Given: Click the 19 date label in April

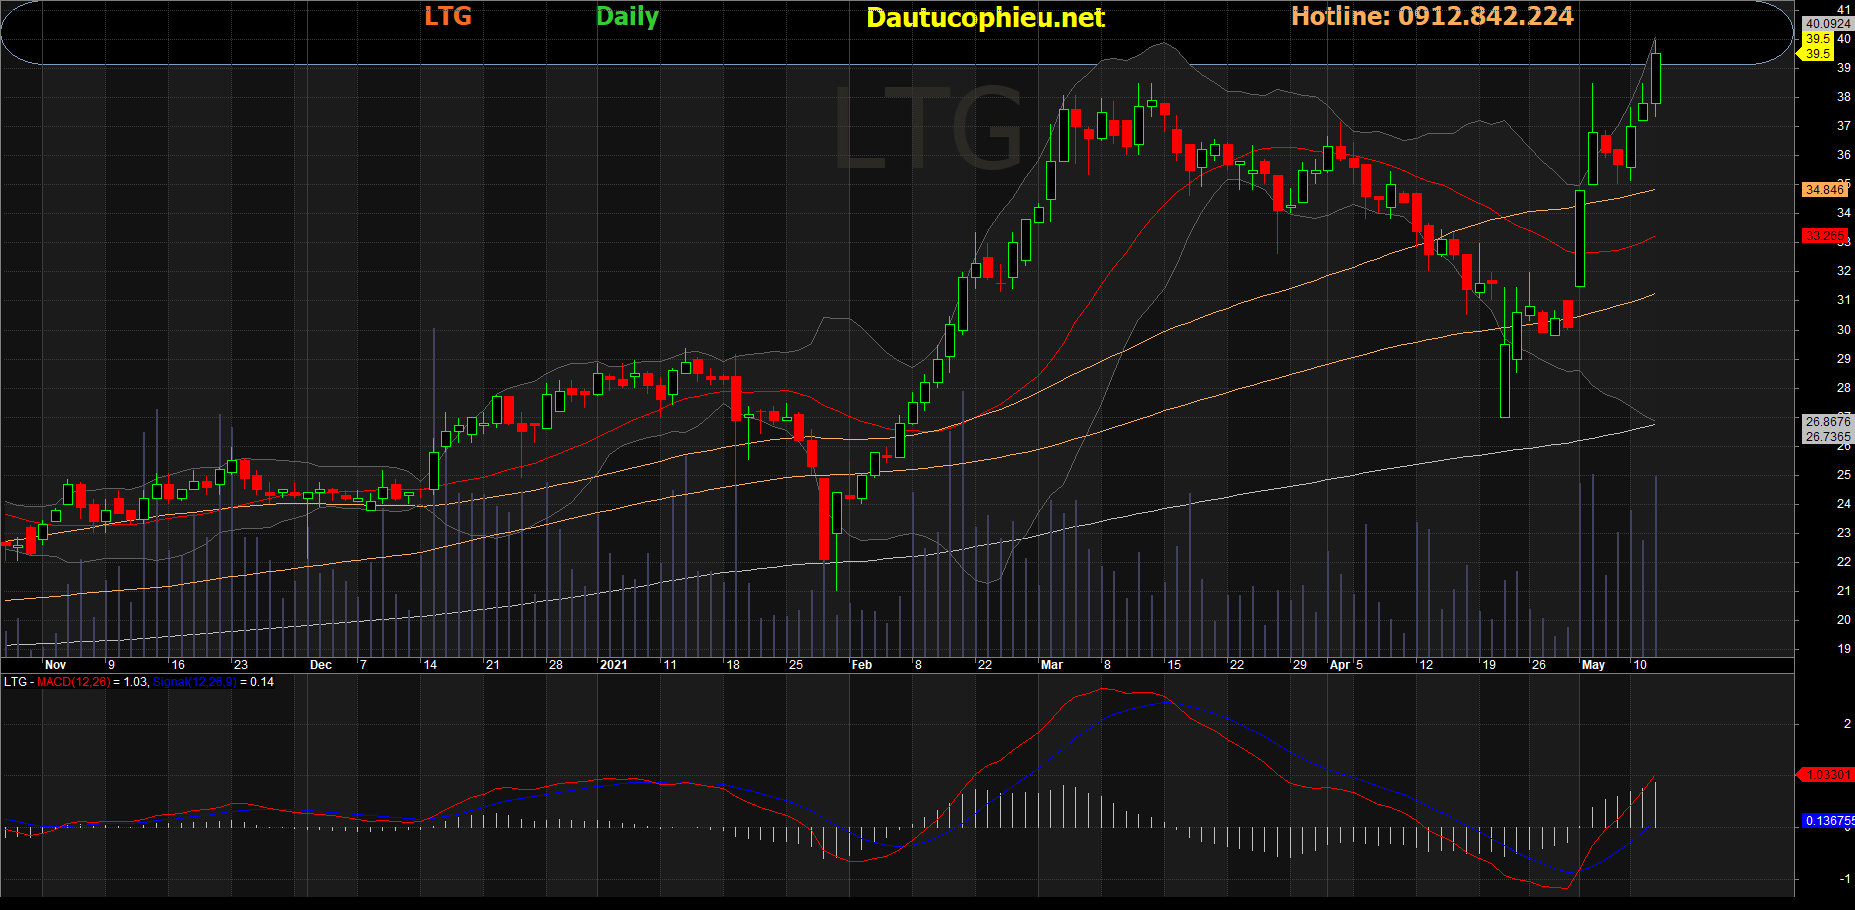Looking at the screenshot, I should click(x=1489, y=665).
